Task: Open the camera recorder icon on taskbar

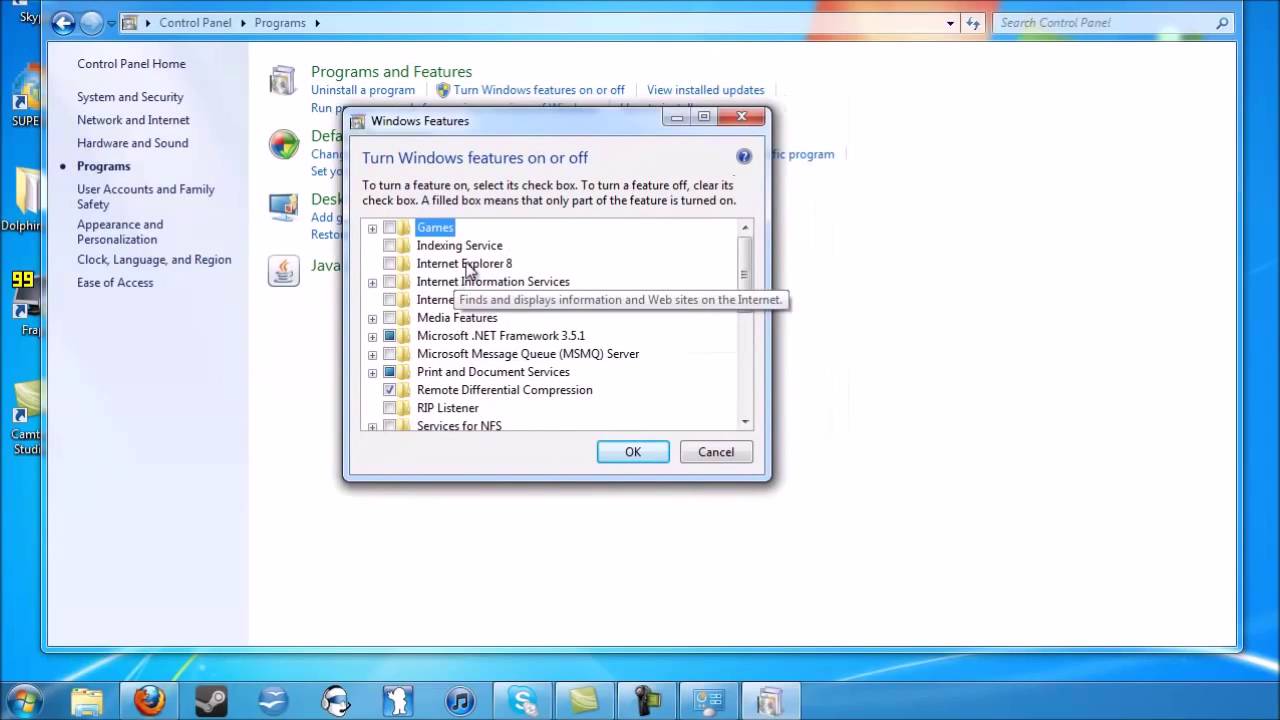Action: pyautogui.click(x=646, y=700)
